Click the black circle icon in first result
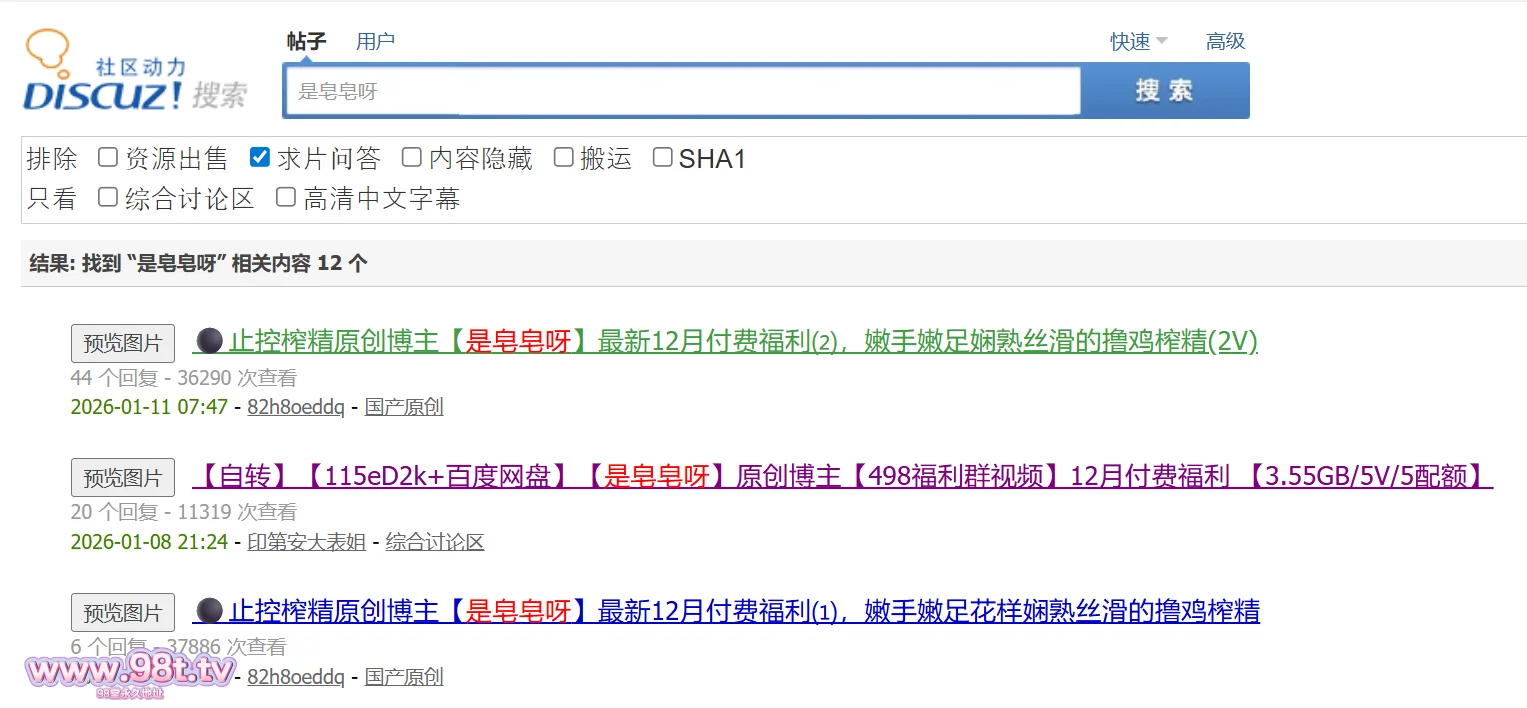The image size is (1527, 708). (x=208, y=342)
